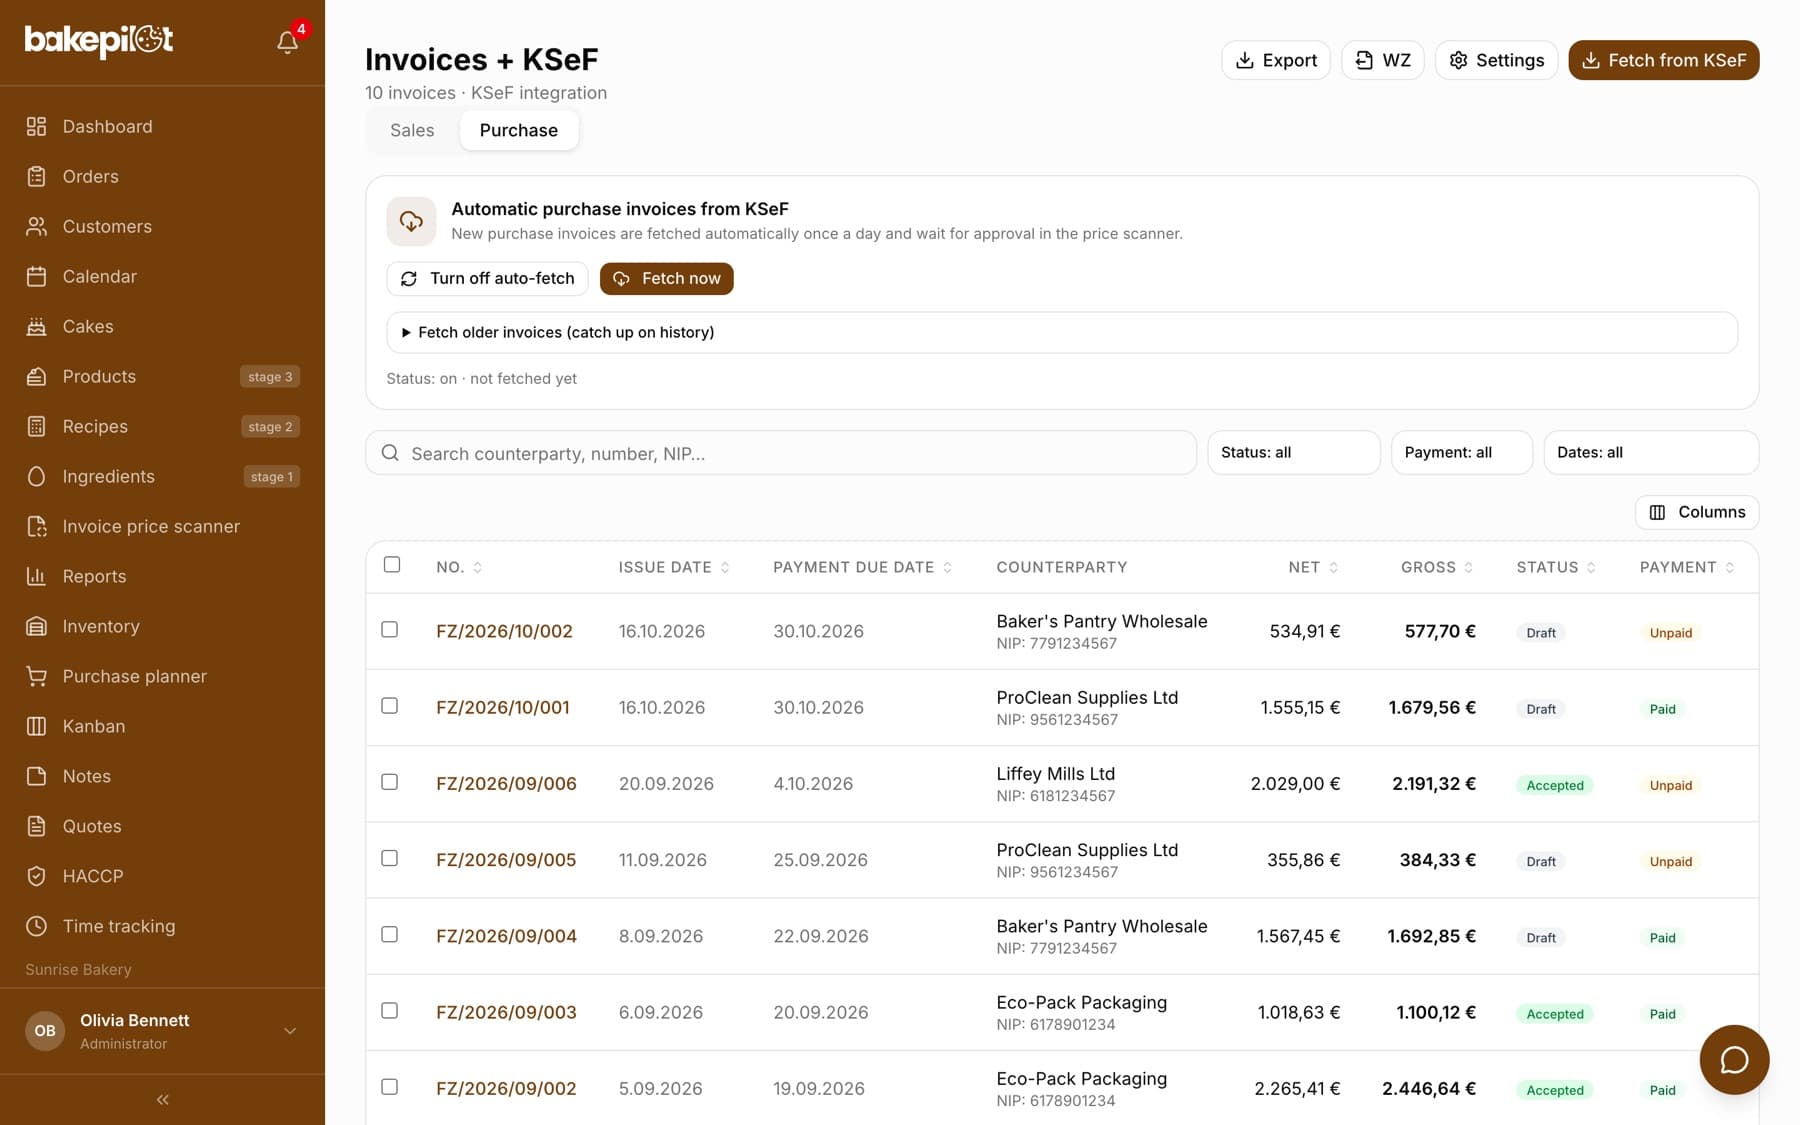The width and height of the screenshot is (1800, 1125).
Task: Collapse the sidebar with double chevron
Action: coord(162,1100)
